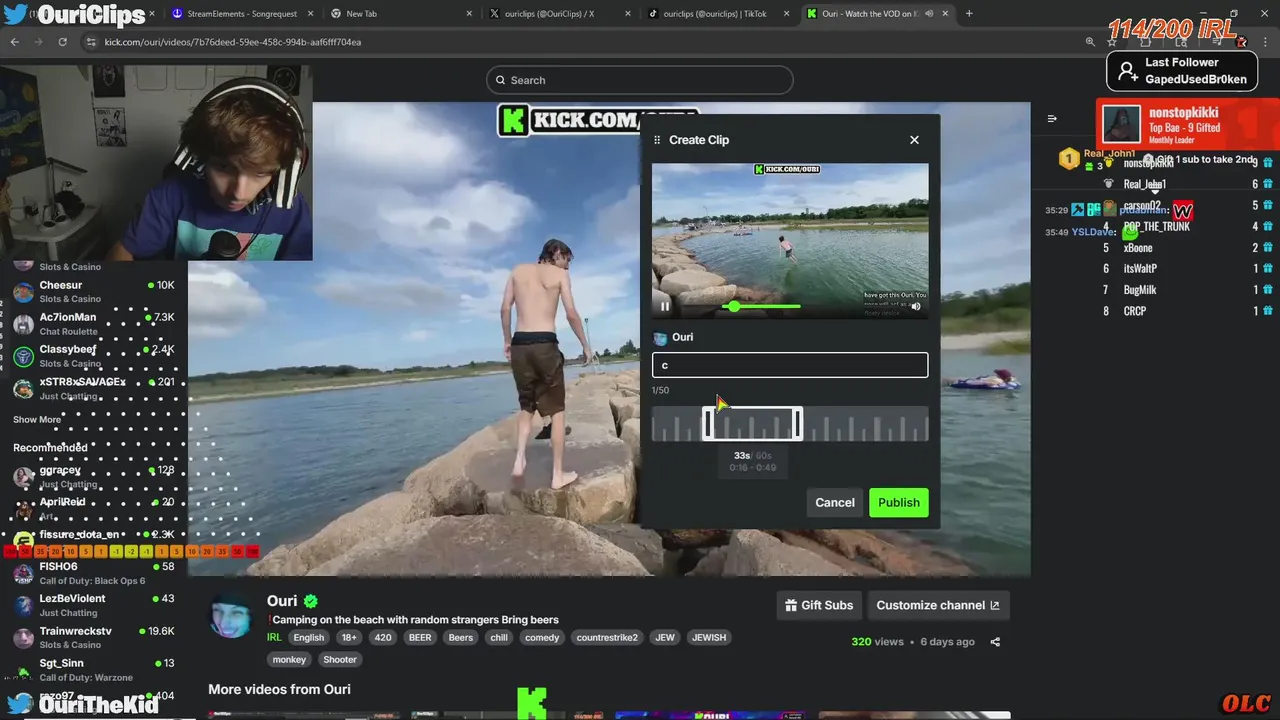The image size is (1280, 720).
Task: Open Sgt_Sinn recommended channel
Action: pyautogui.click(x=94, y=670)
